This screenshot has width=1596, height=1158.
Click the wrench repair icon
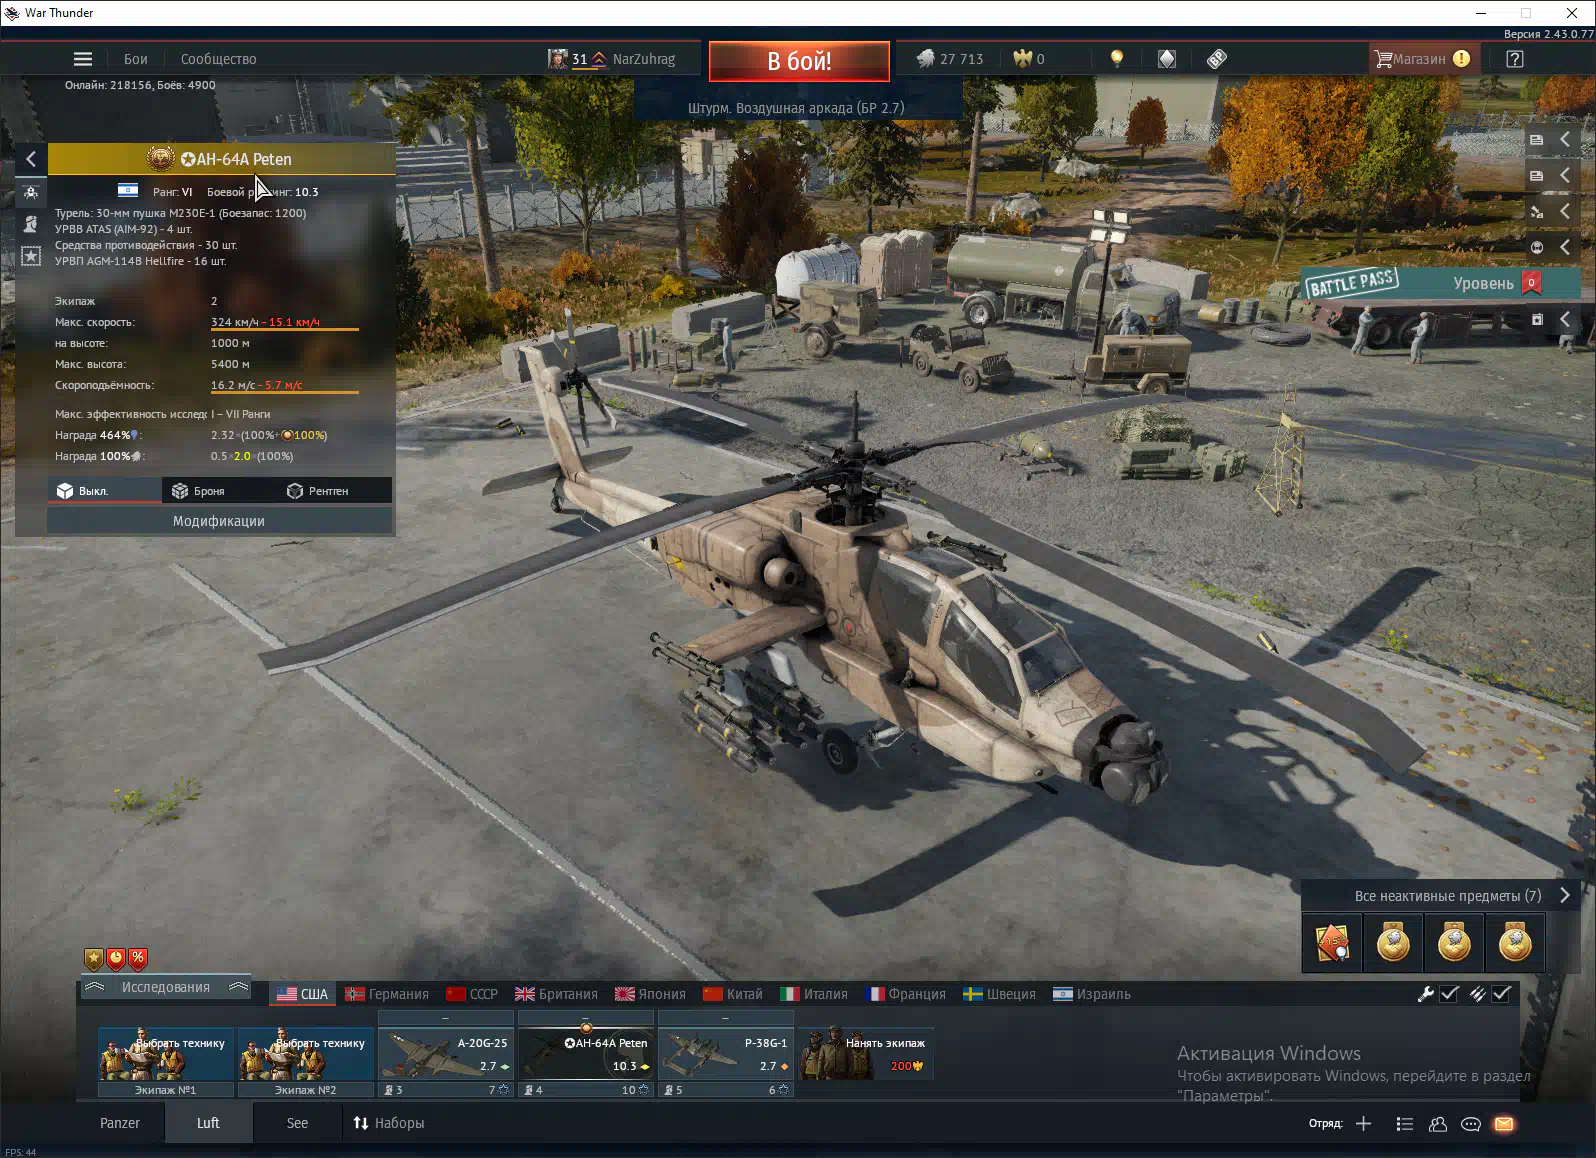pos(1426,994)
